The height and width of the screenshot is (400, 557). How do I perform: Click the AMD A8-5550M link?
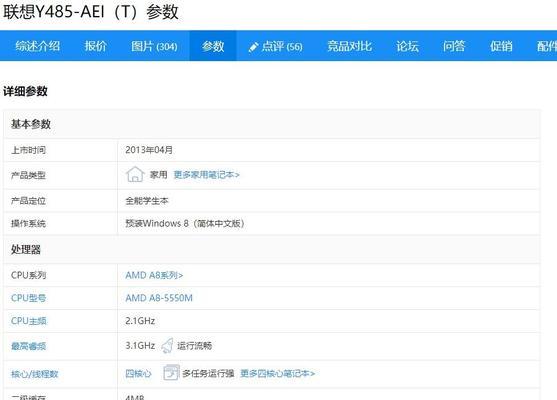tap(159, 298)
